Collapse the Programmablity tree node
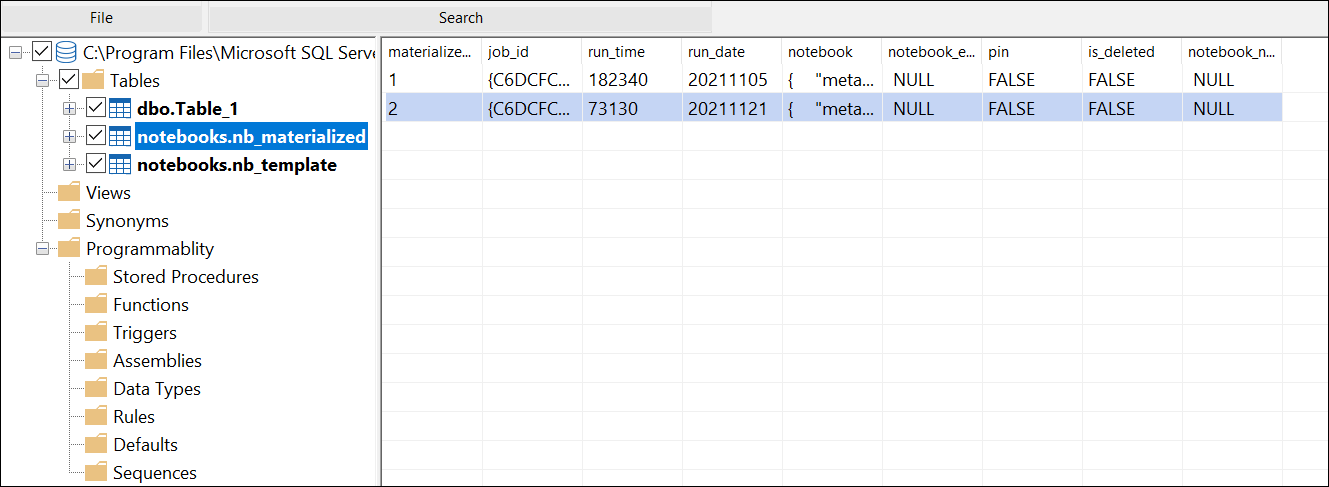This screenshot has width=1329, height=487. coord(43,248)
